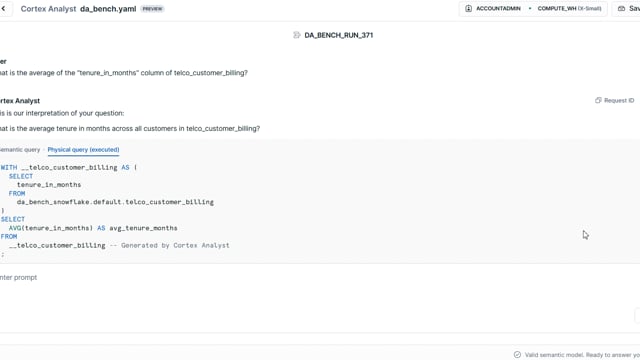Viewport: 640px width, 360px height.
Task: Click the da_bench.yaml file name
Action: pyautogui.click(x=108, y=9)
